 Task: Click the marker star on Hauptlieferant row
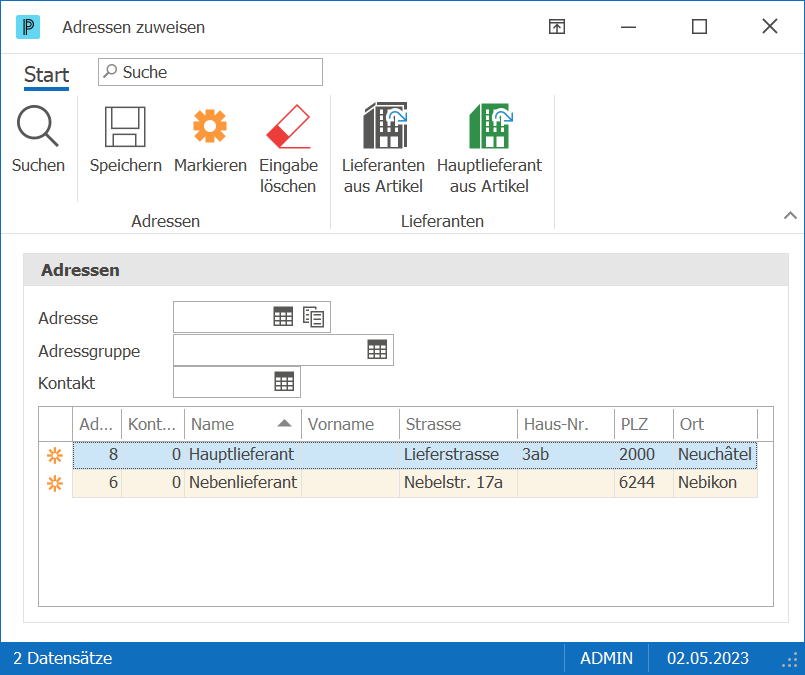[55, 455]
